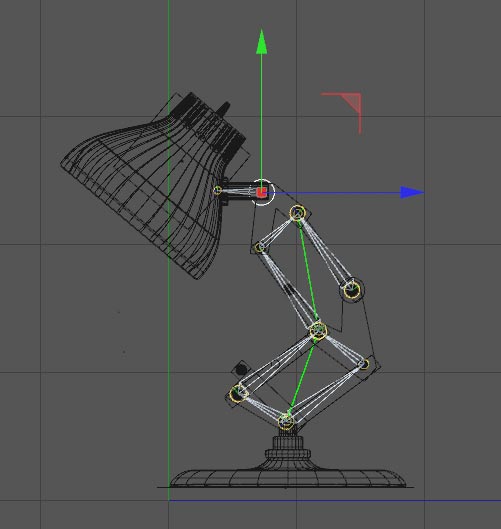Grab the green Y-axis arrow tip

(261, 41)
